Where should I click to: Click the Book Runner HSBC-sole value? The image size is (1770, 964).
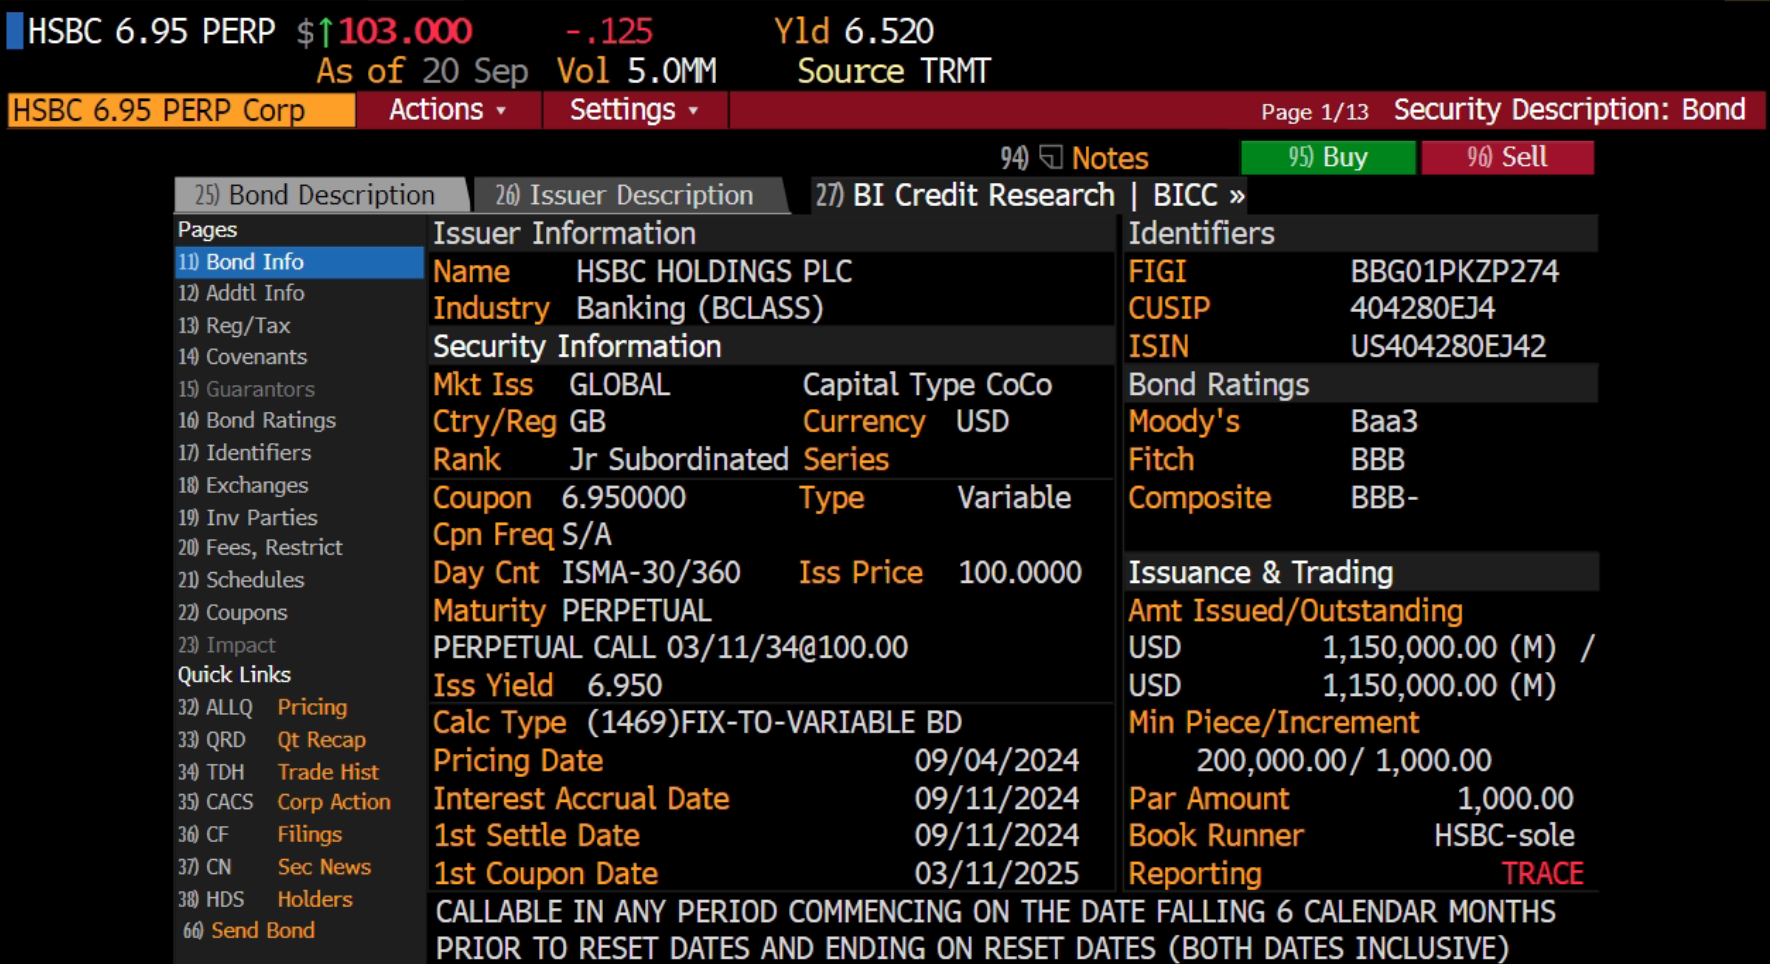pos(1504,835)
